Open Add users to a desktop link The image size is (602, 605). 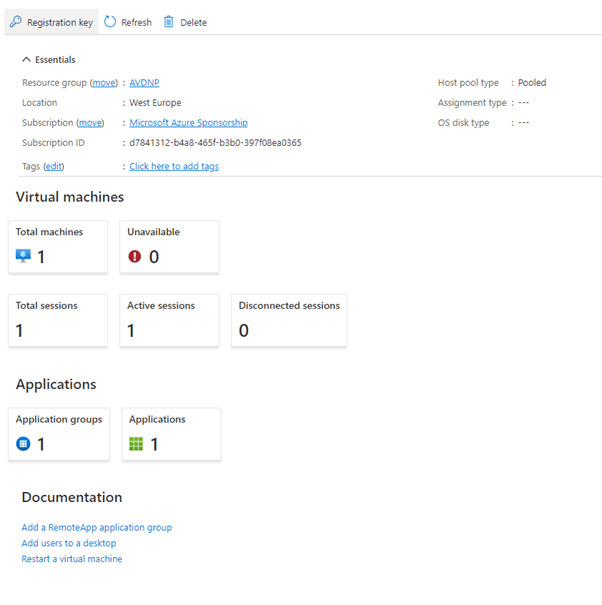tap(69, 543)
